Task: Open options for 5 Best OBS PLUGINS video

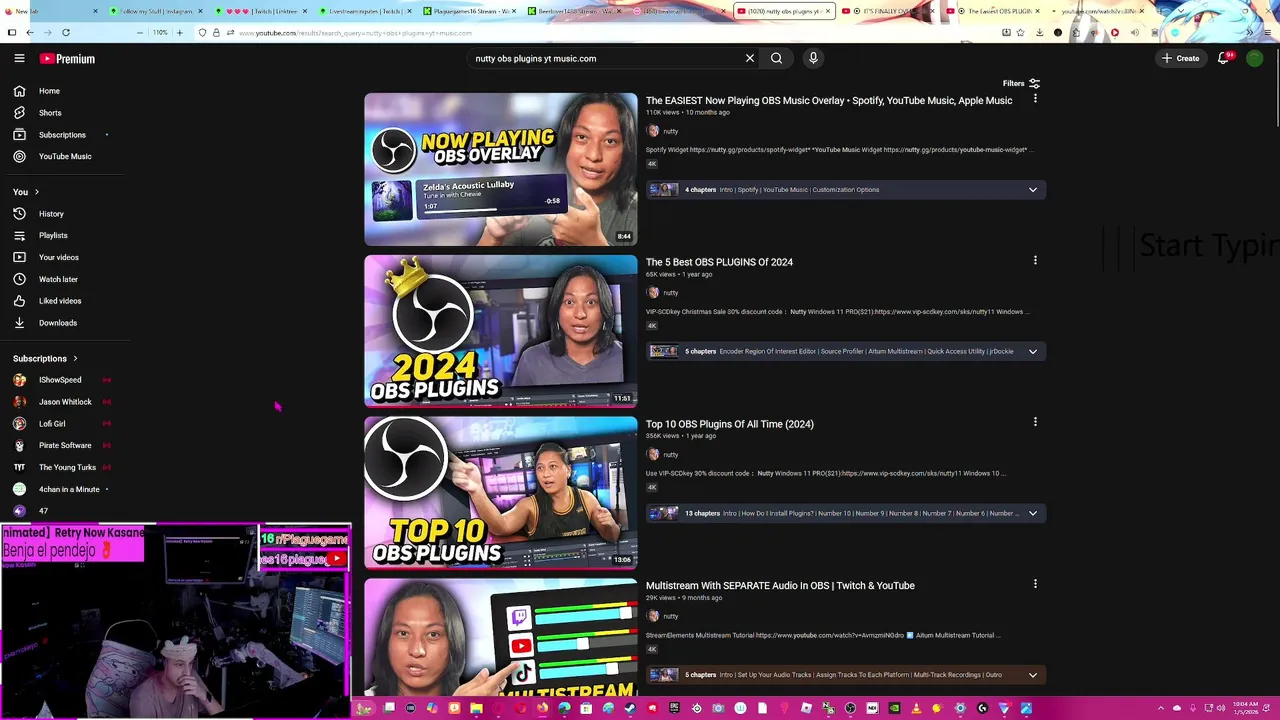Action: [1035, 261]
